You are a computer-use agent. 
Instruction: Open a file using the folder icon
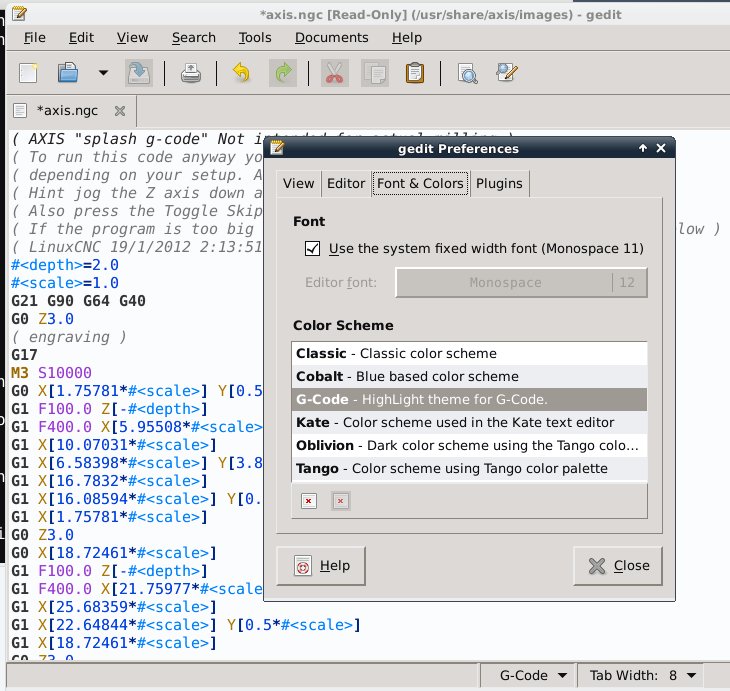point(68,73)
